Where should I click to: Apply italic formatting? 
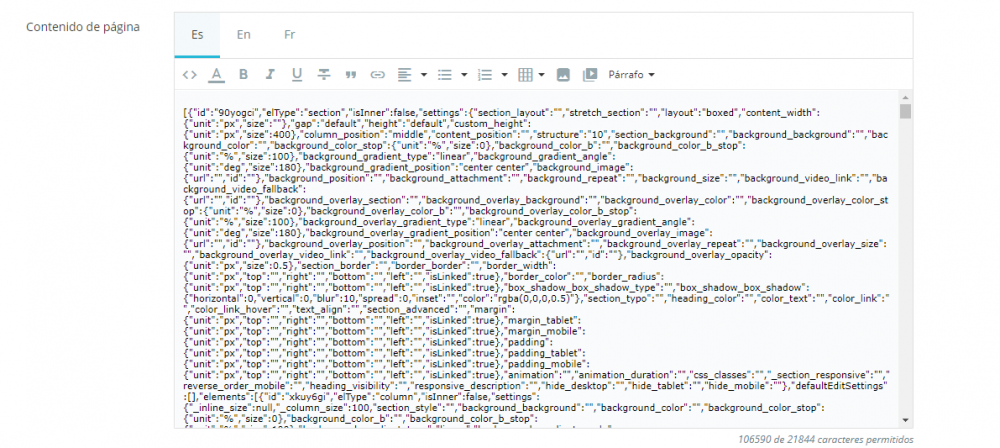click(270, 75)
